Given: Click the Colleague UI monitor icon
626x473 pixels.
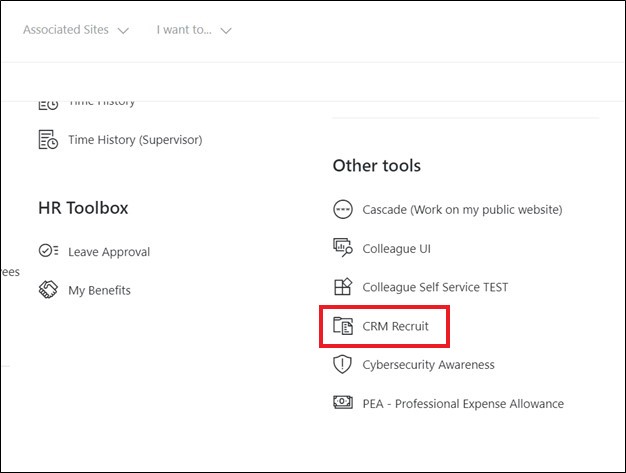Looking at the screenshot, I should click(x=343, y=248).
